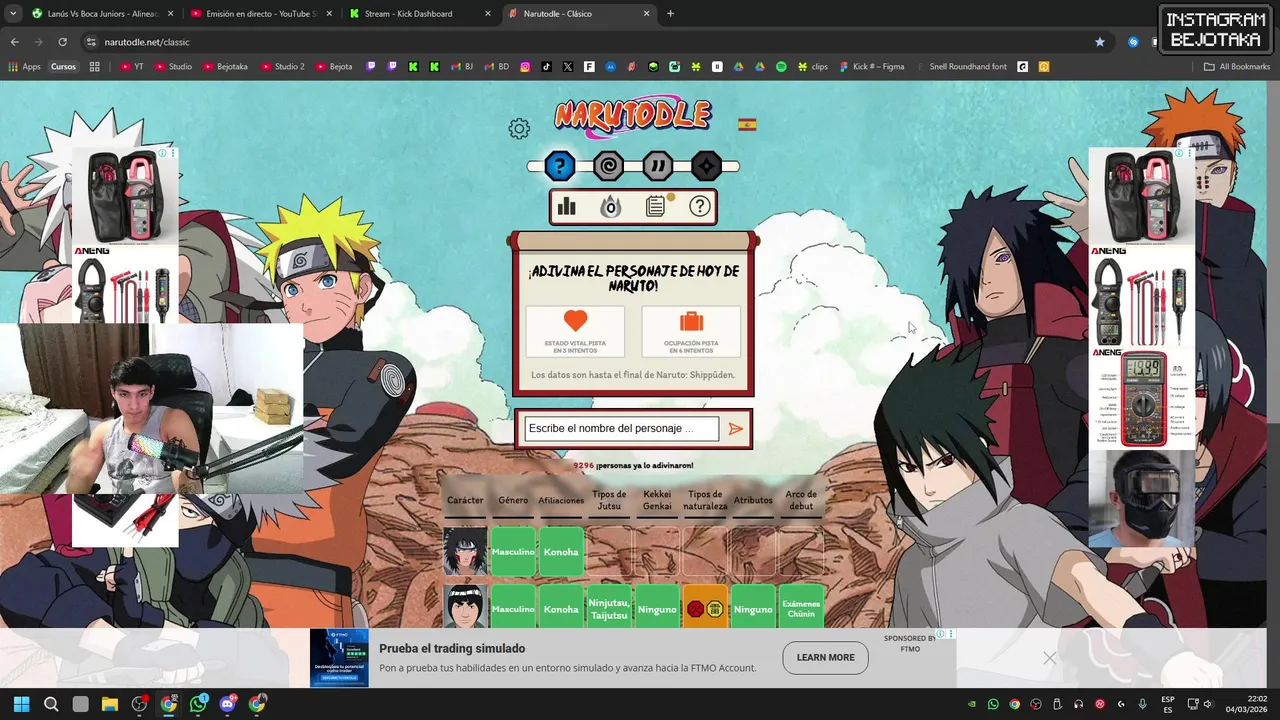Open the how-to-play question circle icon
This screenshot has height=720, width=1280.
click(x=700, y=206)
